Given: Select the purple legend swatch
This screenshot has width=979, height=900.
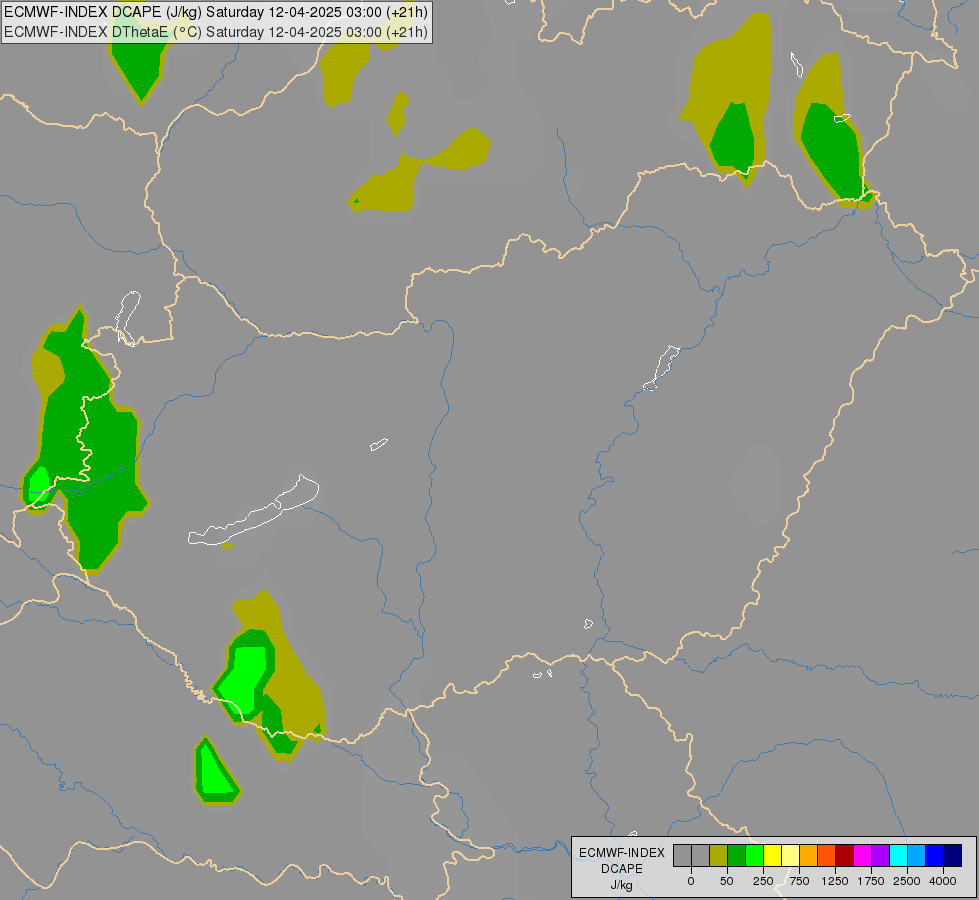Looking at the screenshot, I should click(x=881, y=856).
